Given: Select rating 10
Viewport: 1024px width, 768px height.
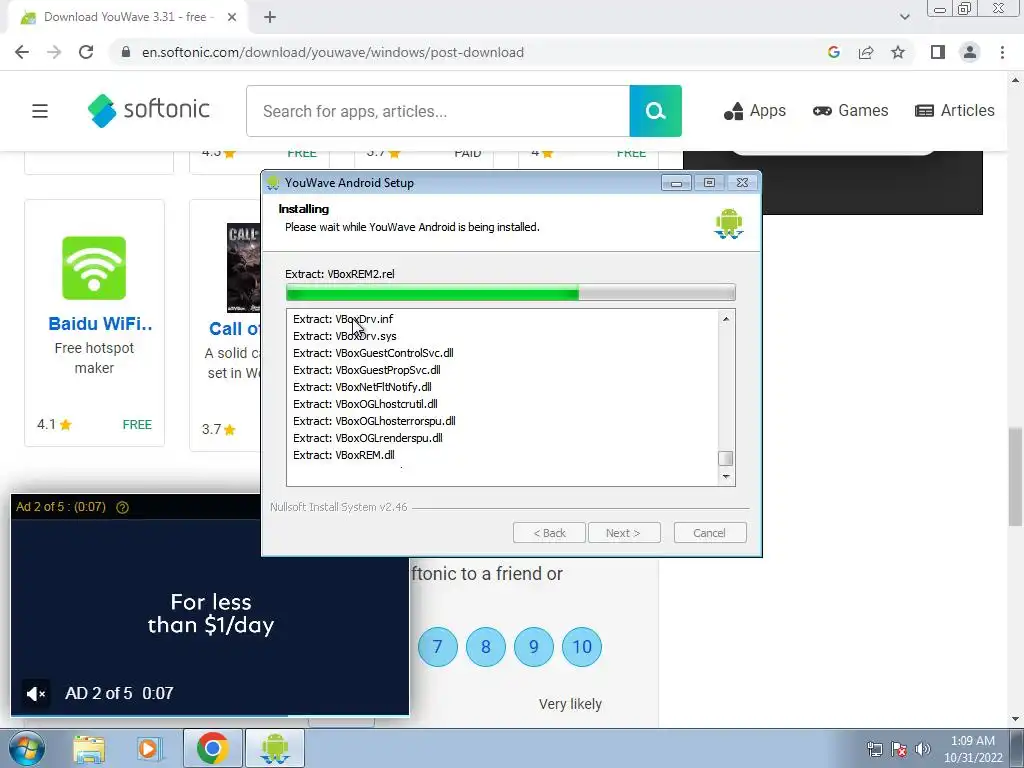Looking at the screenshot, I should (x=582, y=647).
